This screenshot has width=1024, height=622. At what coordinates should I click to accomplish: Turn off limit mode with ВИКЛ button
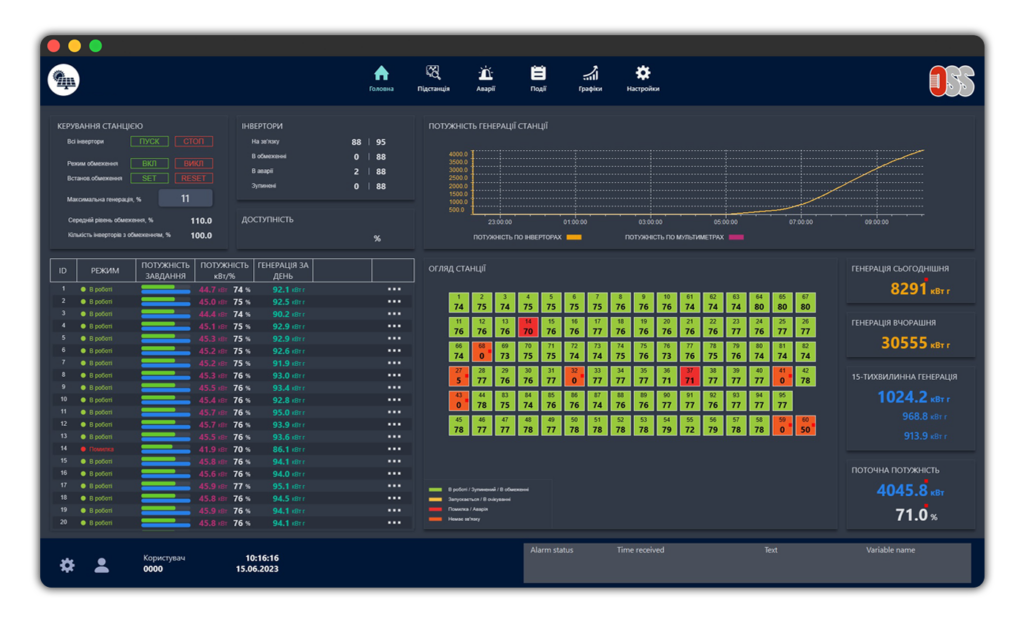[193, 163]
